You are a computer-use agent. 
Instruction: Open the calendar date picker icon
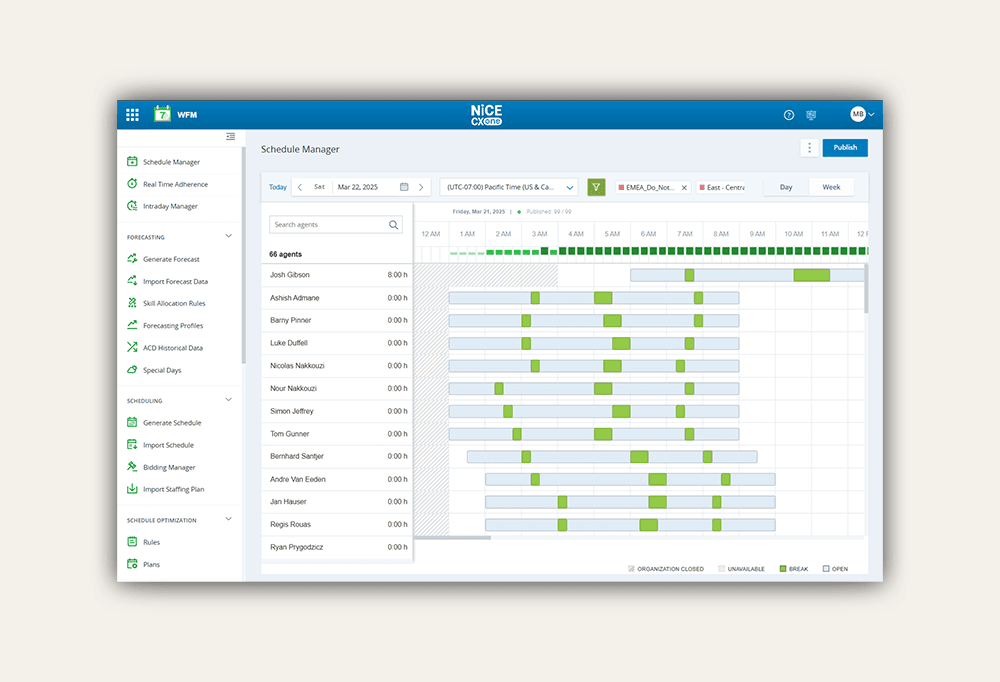[404, 187]
